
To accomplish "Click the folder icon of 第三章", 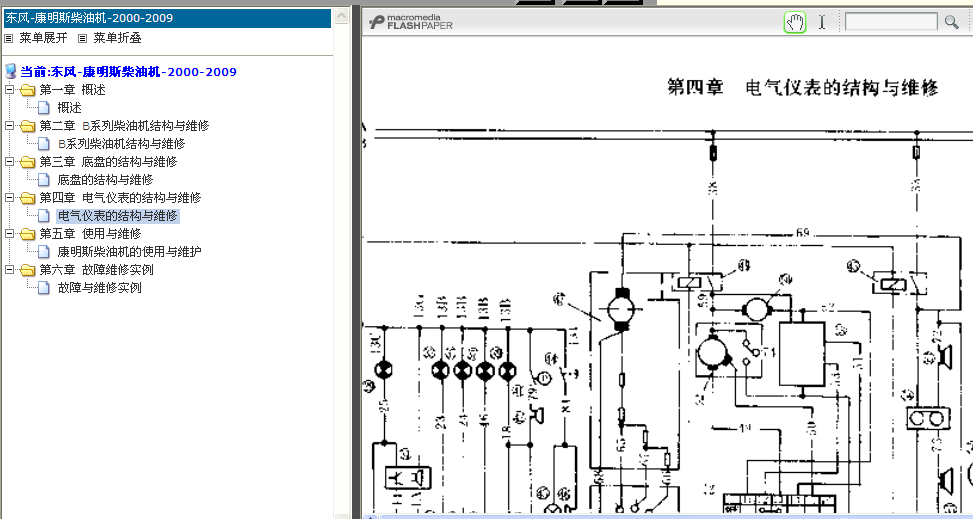I will (x=27, y=163).
